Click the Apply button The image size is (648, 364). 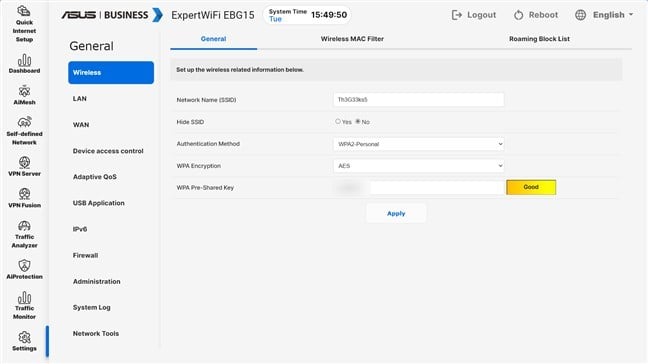tap(396, 214)
